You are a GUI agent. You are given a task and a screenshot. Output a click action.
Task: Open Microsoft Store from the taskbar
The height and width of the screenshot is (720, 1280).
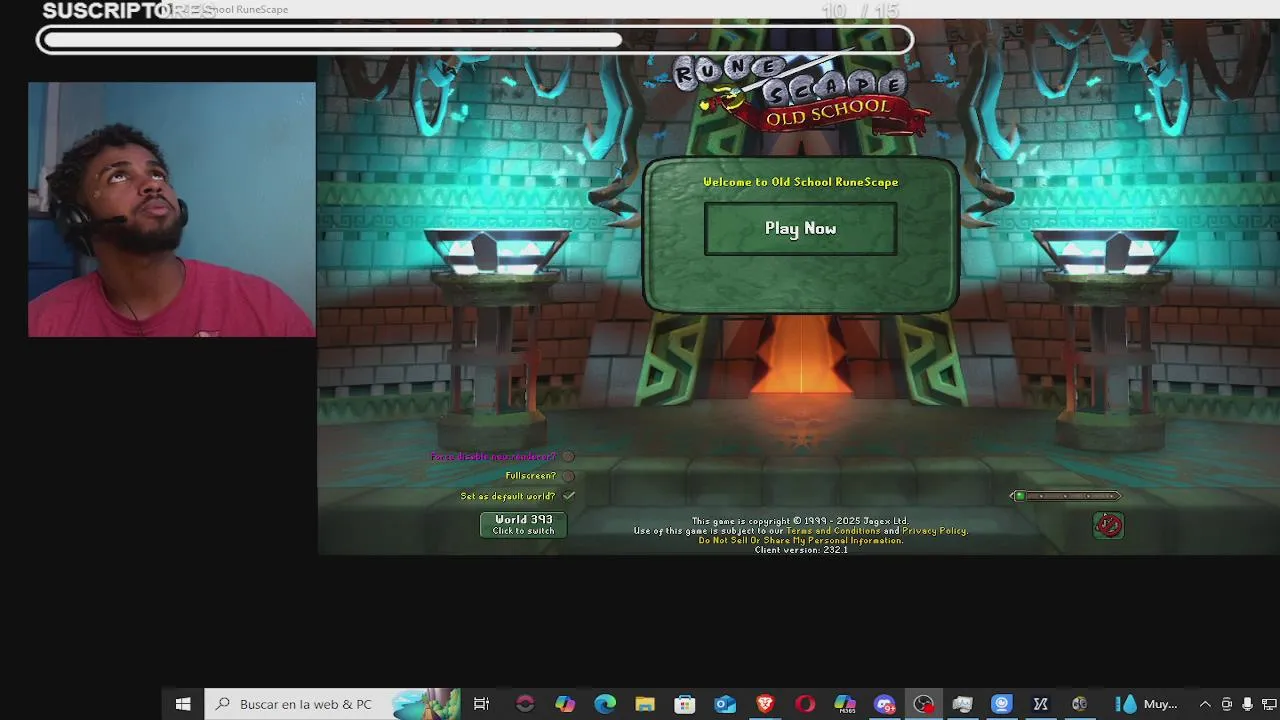pyautogui.click(x=685, y=704)
